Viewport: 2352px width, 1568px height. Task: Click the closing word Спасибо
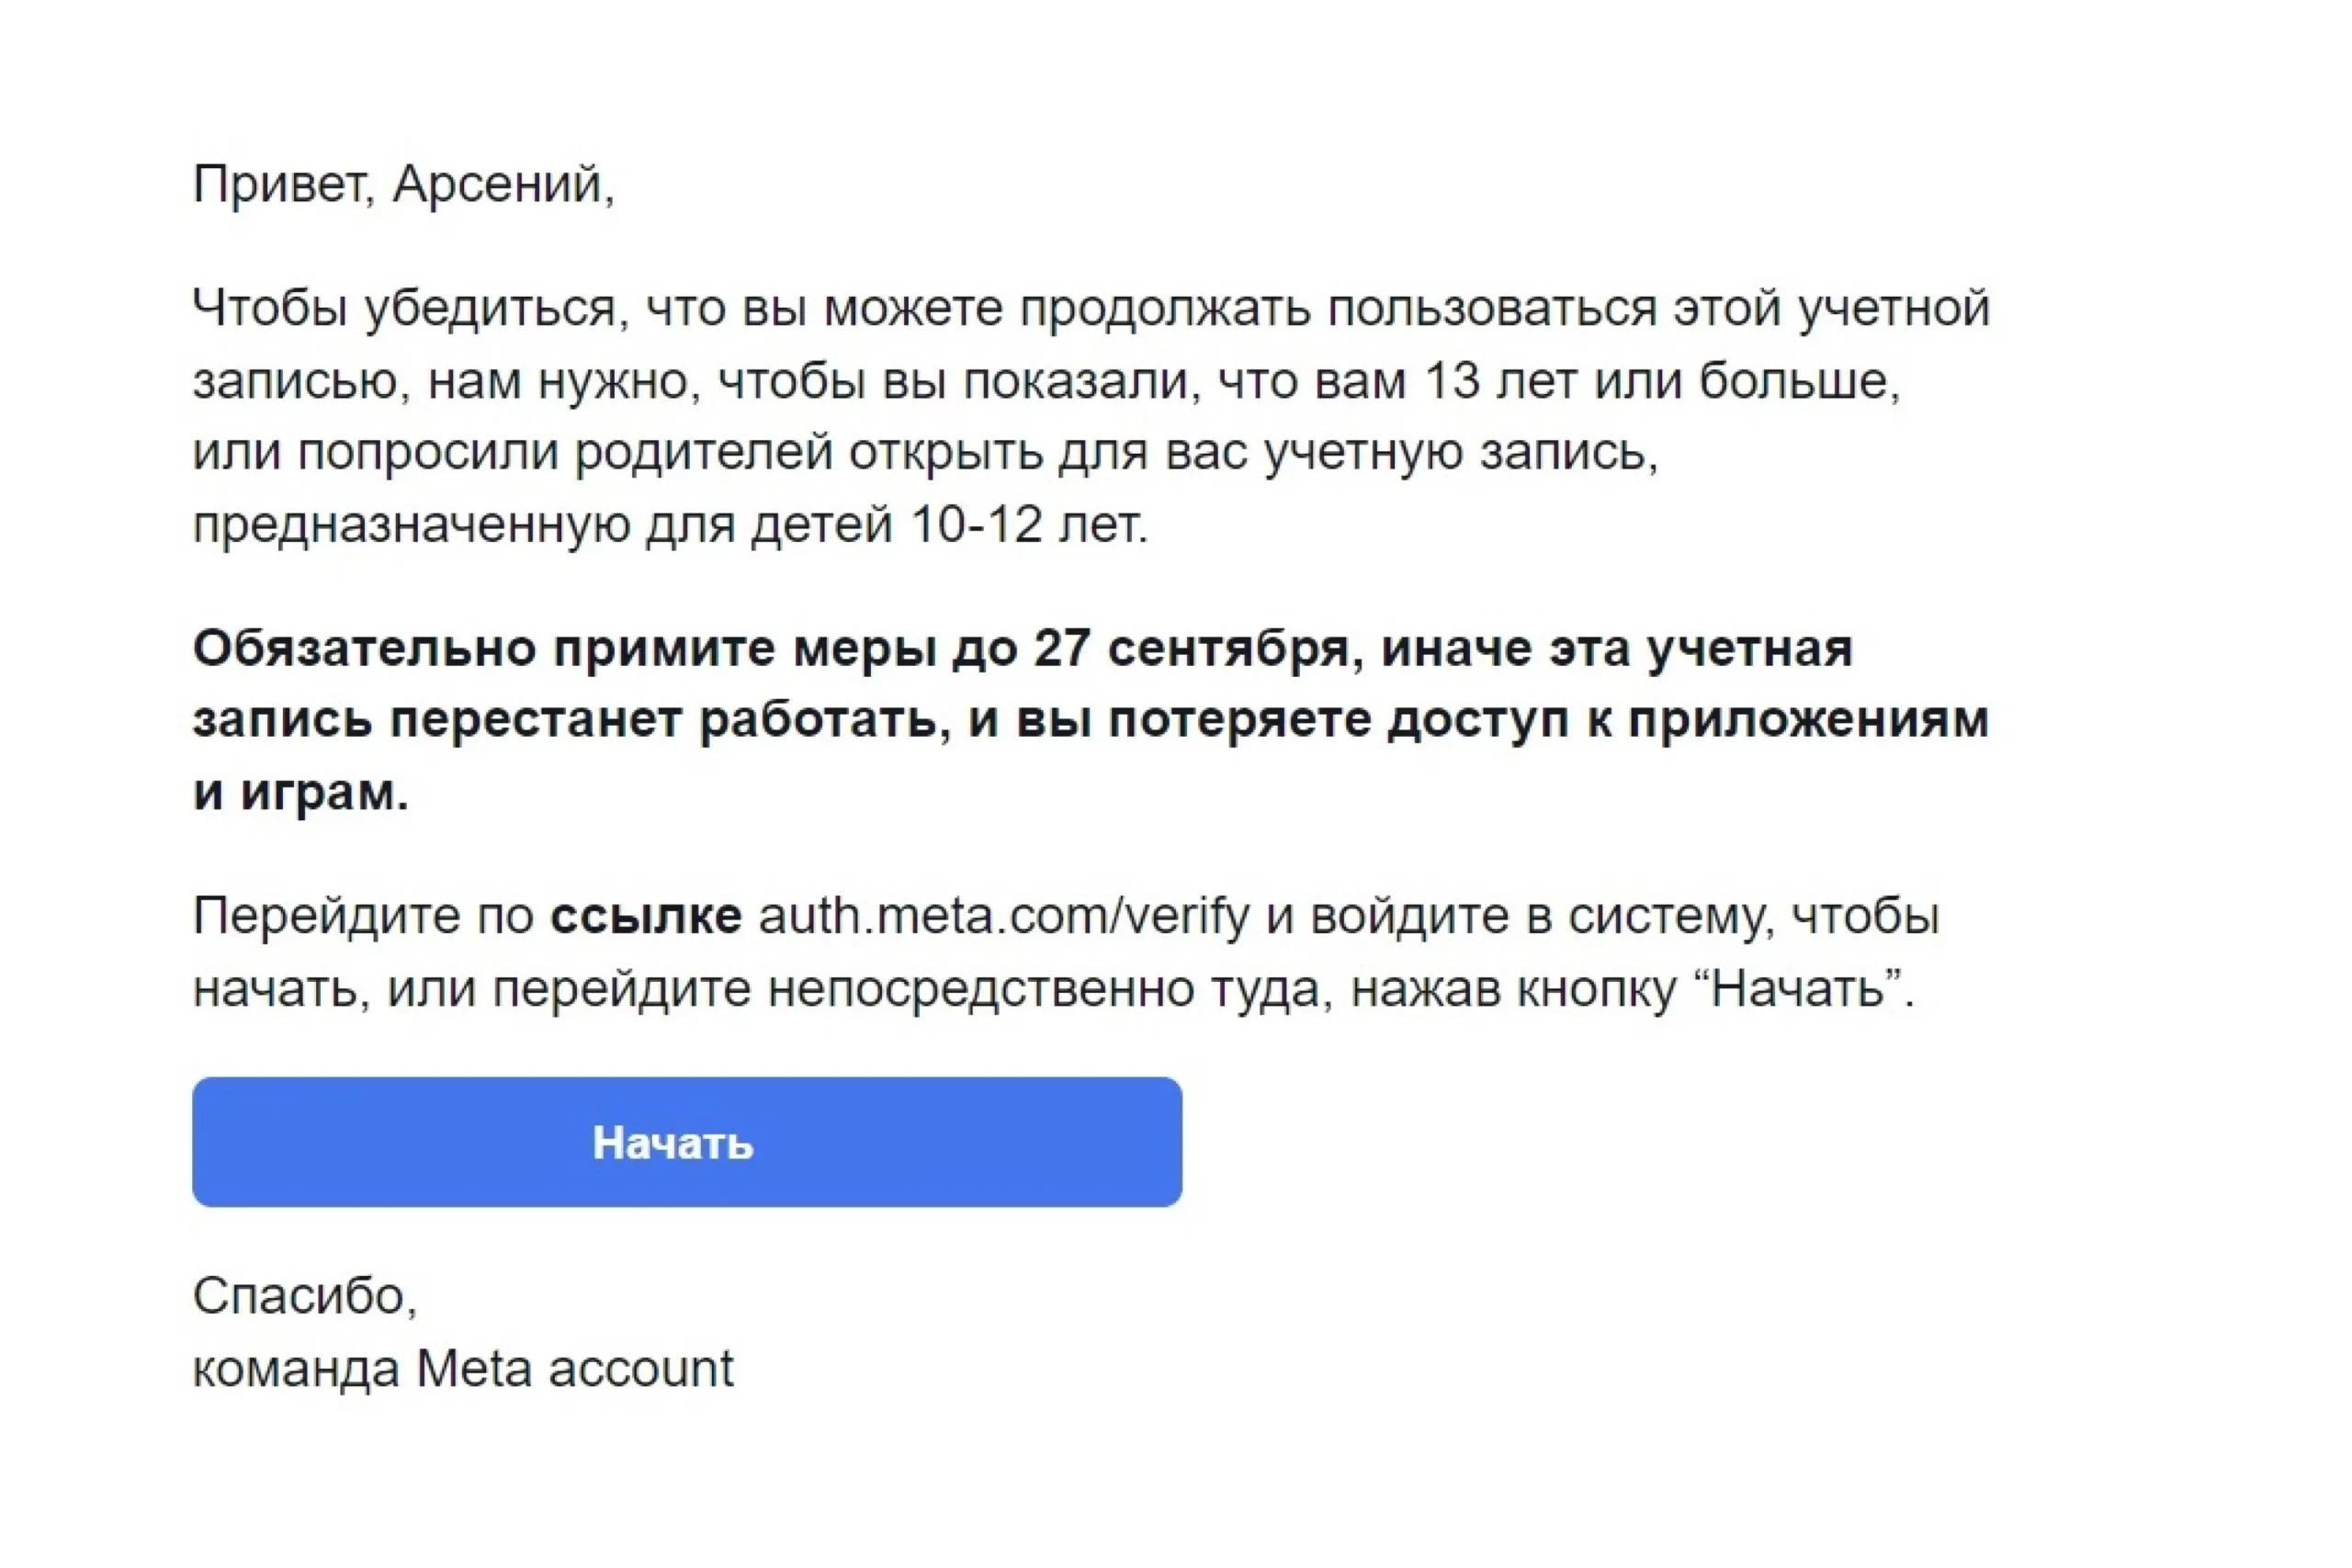pyautogui.click(x=303, y=1296)
